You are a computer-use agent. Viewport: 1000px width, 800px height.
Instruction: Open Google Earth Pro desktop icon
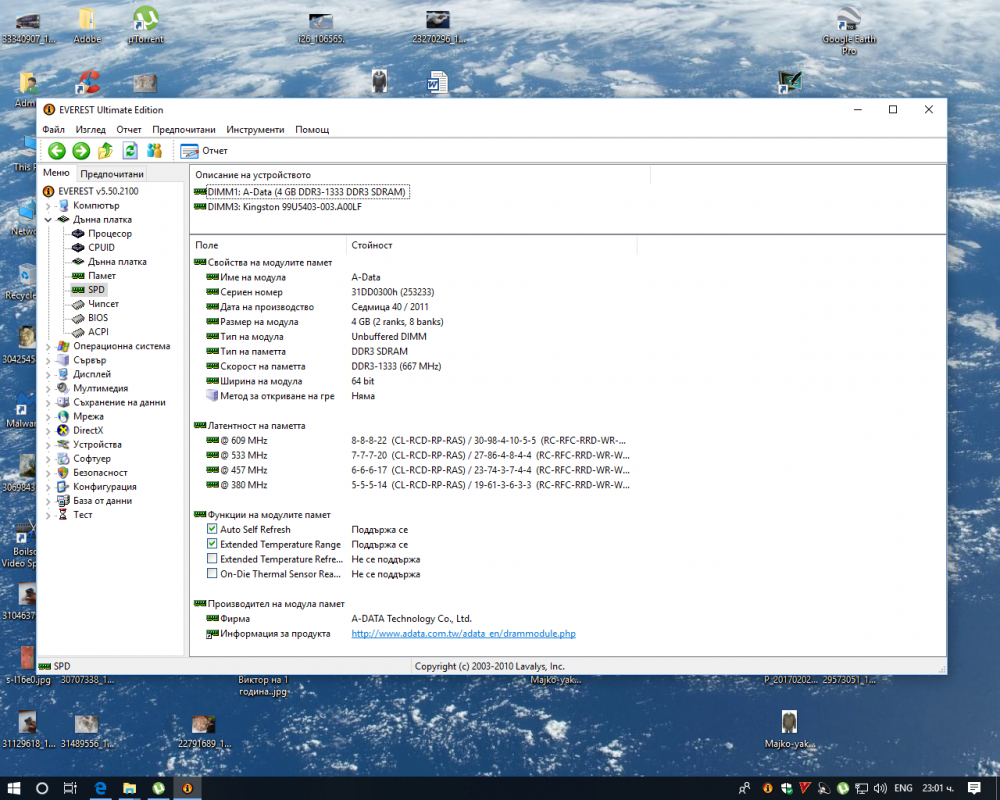849,29
